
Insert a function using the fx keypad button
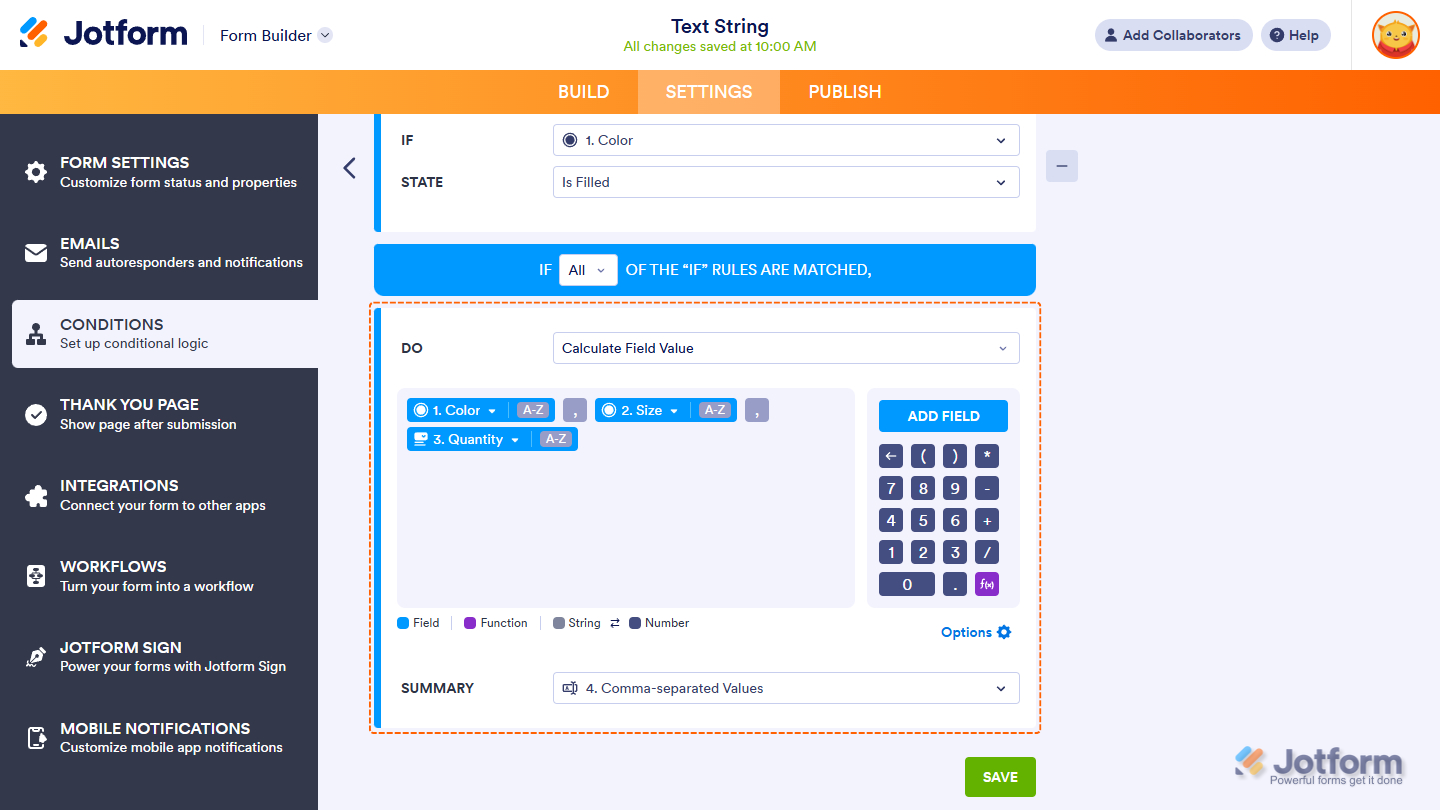click(x=986, y=583)
